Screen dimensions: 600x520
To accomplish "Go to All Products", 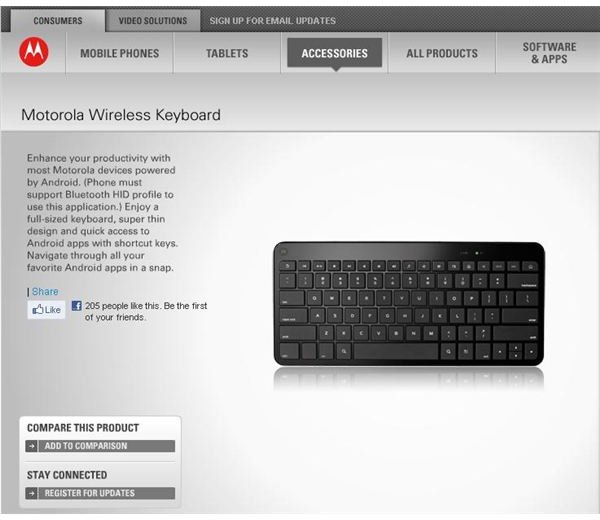I will [442, 53].
